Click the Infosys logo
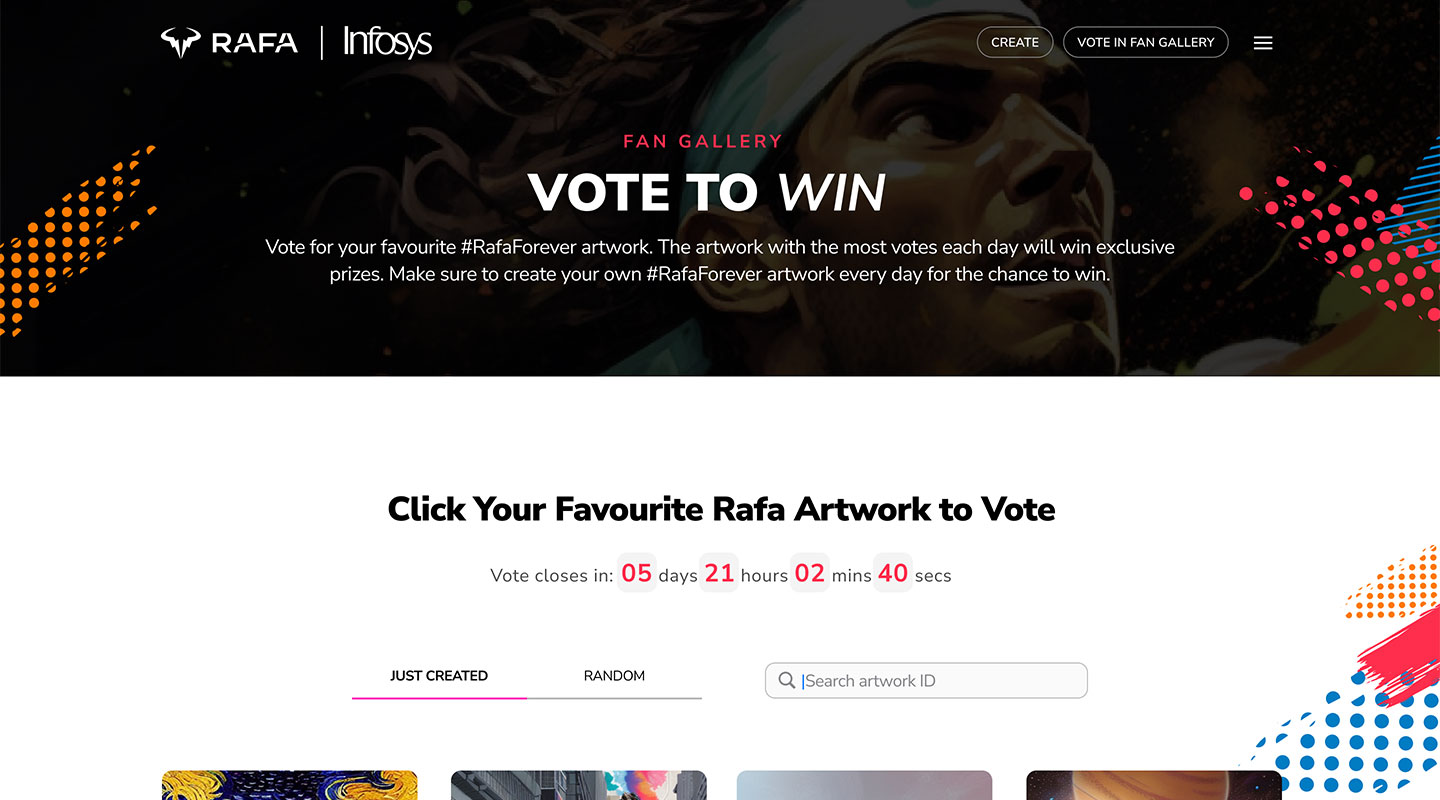This screenshot has height=800, width=1440. tap(387, 42)
